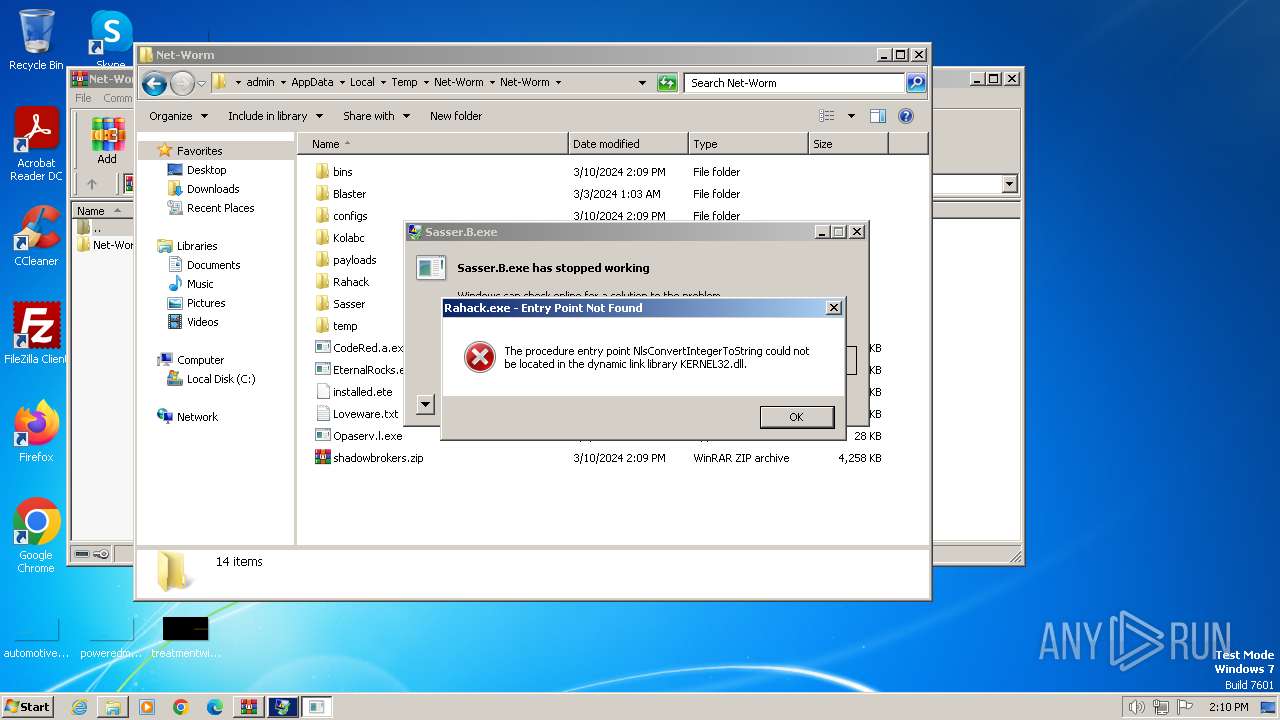Open Downloads under Favorites
The image size is (1280, 720).
[x=213, y=189]
